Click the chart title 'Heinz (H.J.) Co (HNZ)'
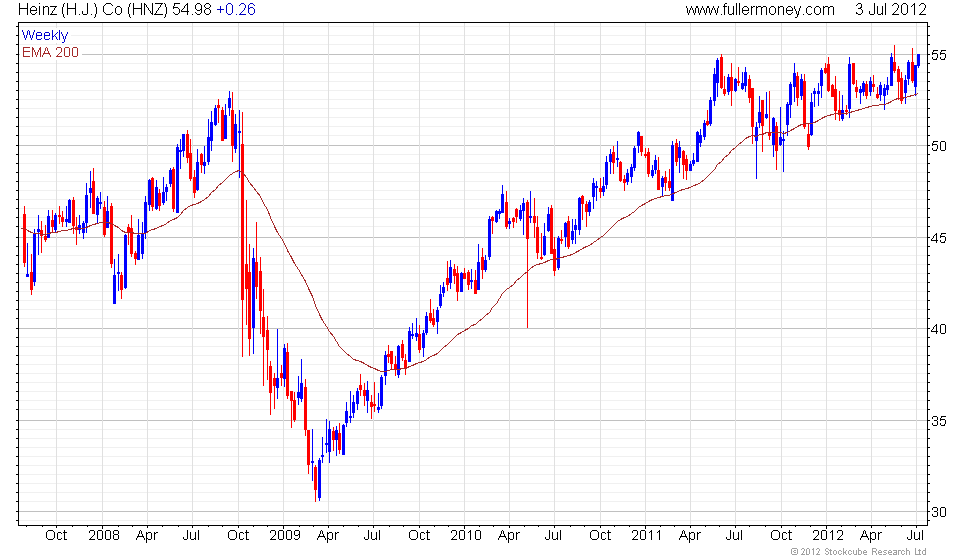Viewport: 980px width, 560px height. [x=93, y=10]
